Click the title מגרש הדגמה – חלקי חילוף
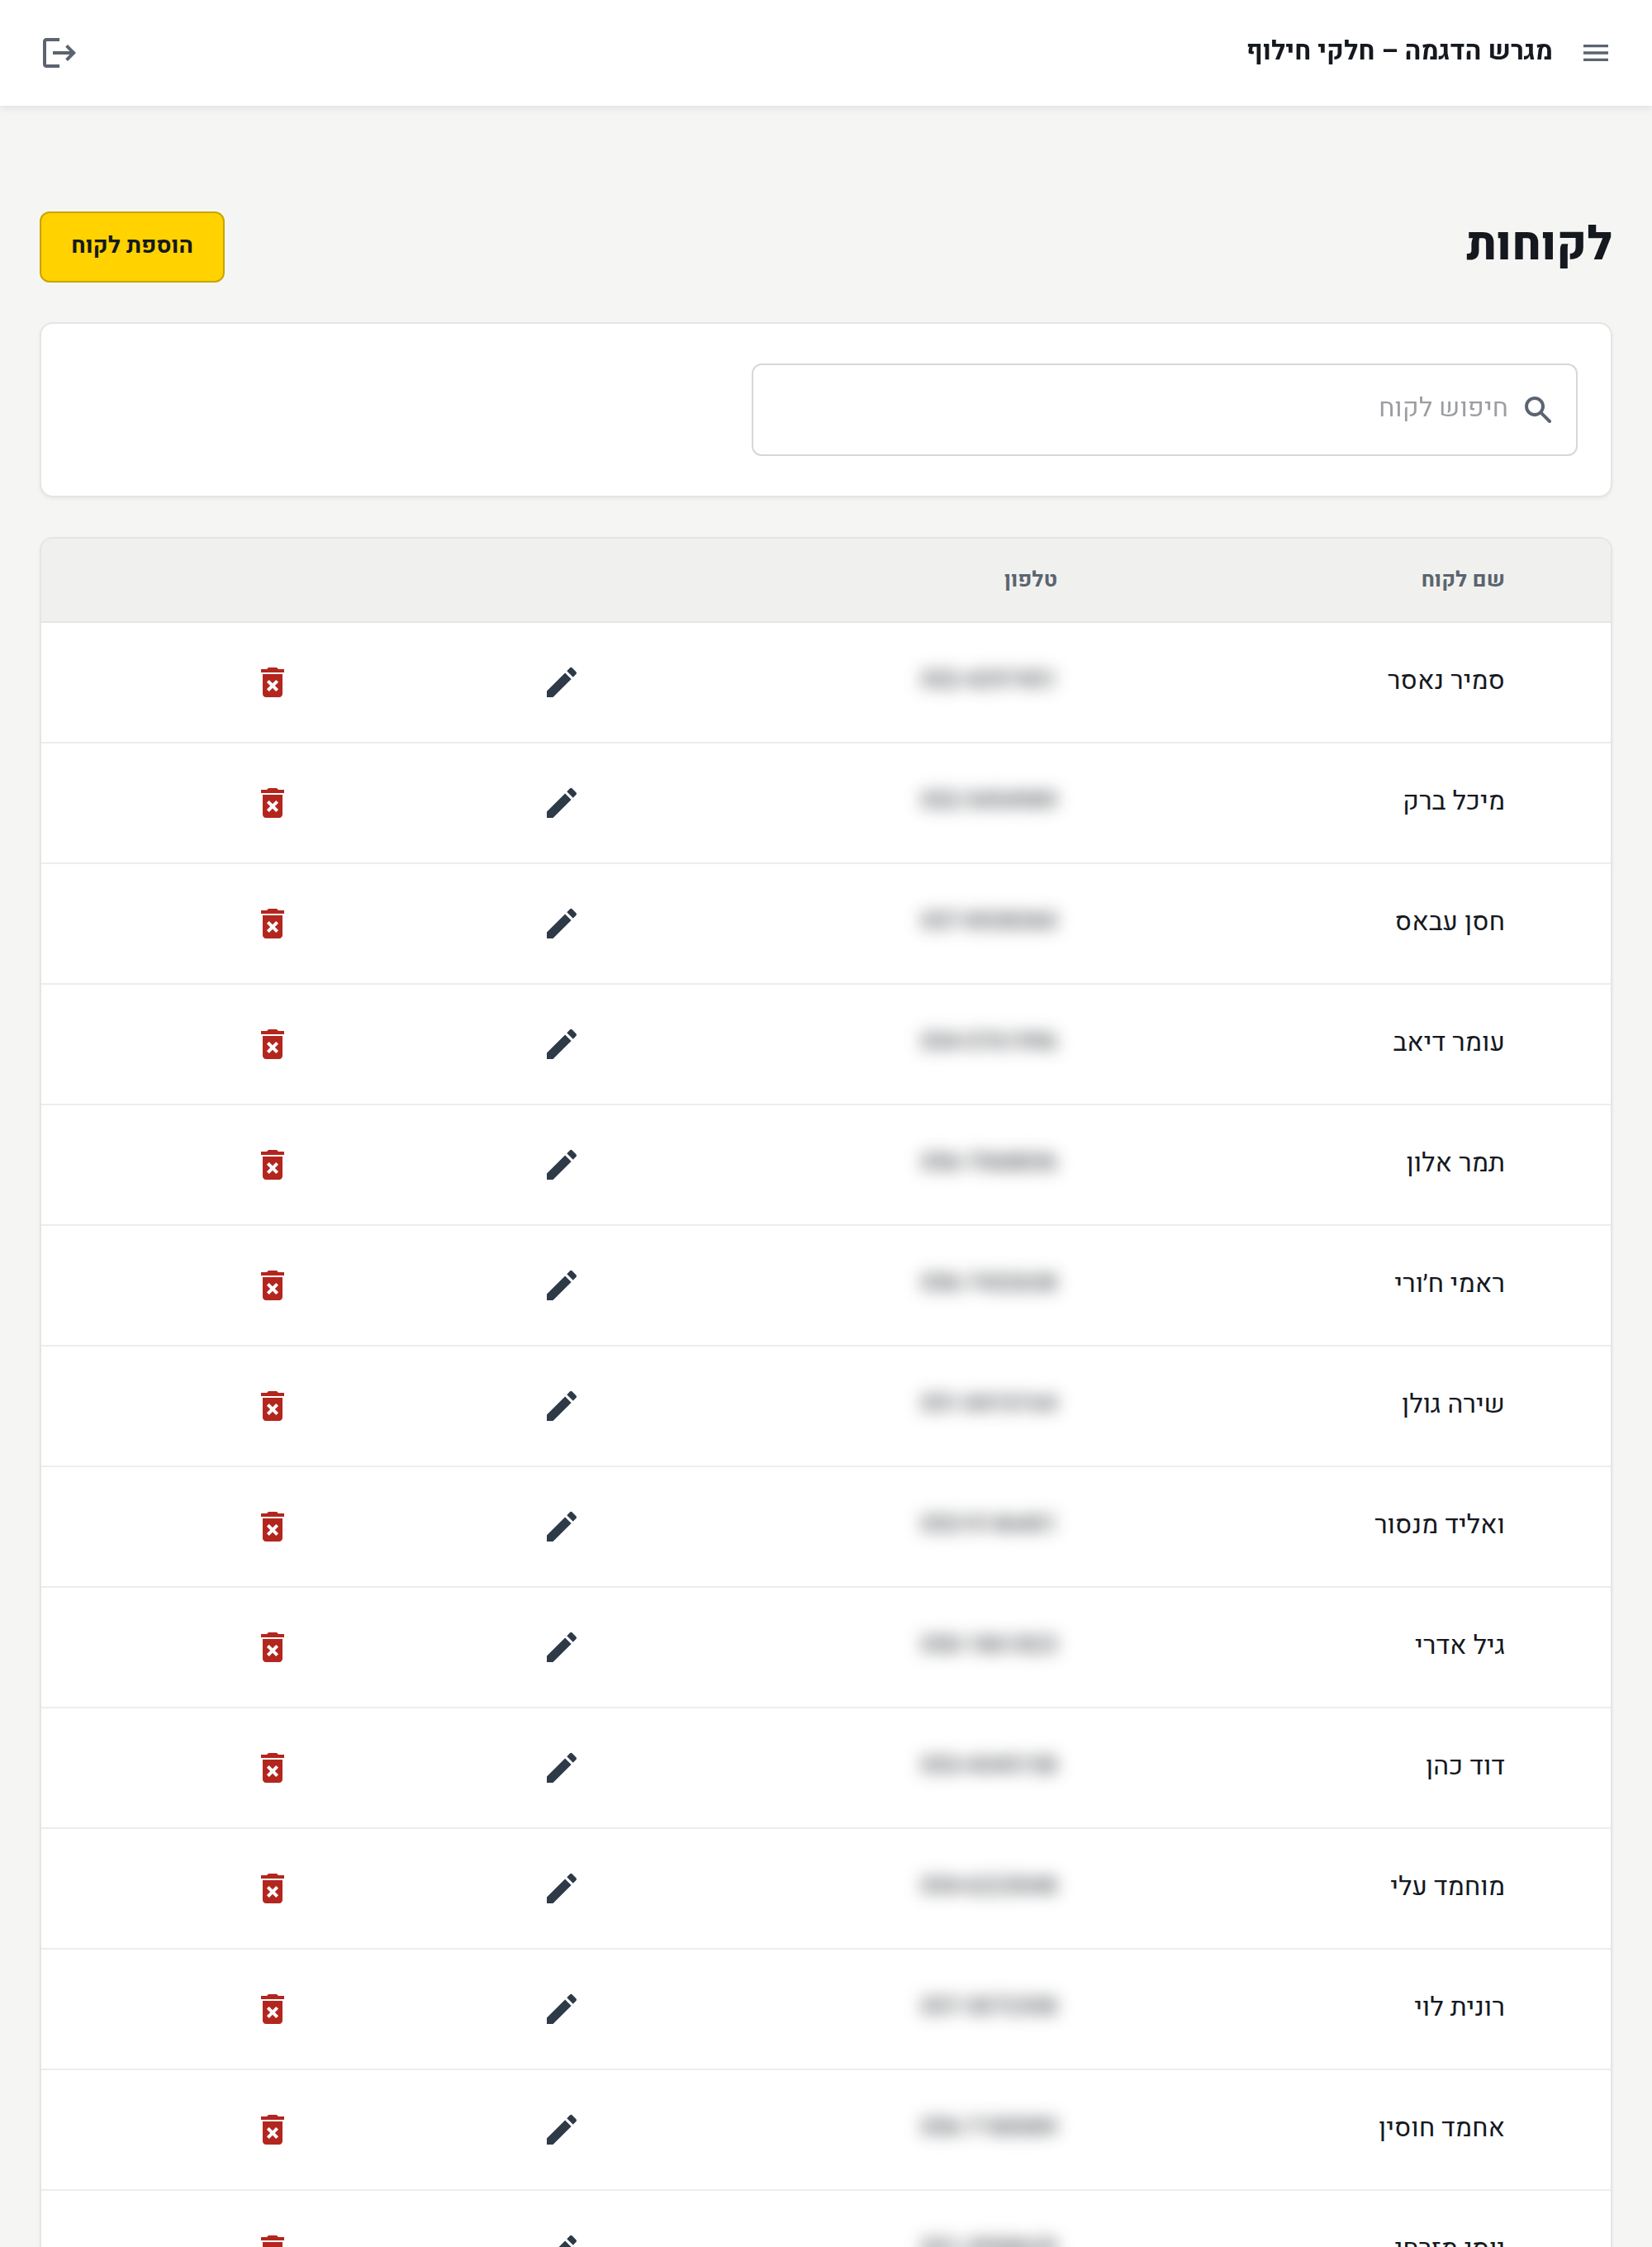Screen dimensions: 1652x2247 coord(1399,51)
